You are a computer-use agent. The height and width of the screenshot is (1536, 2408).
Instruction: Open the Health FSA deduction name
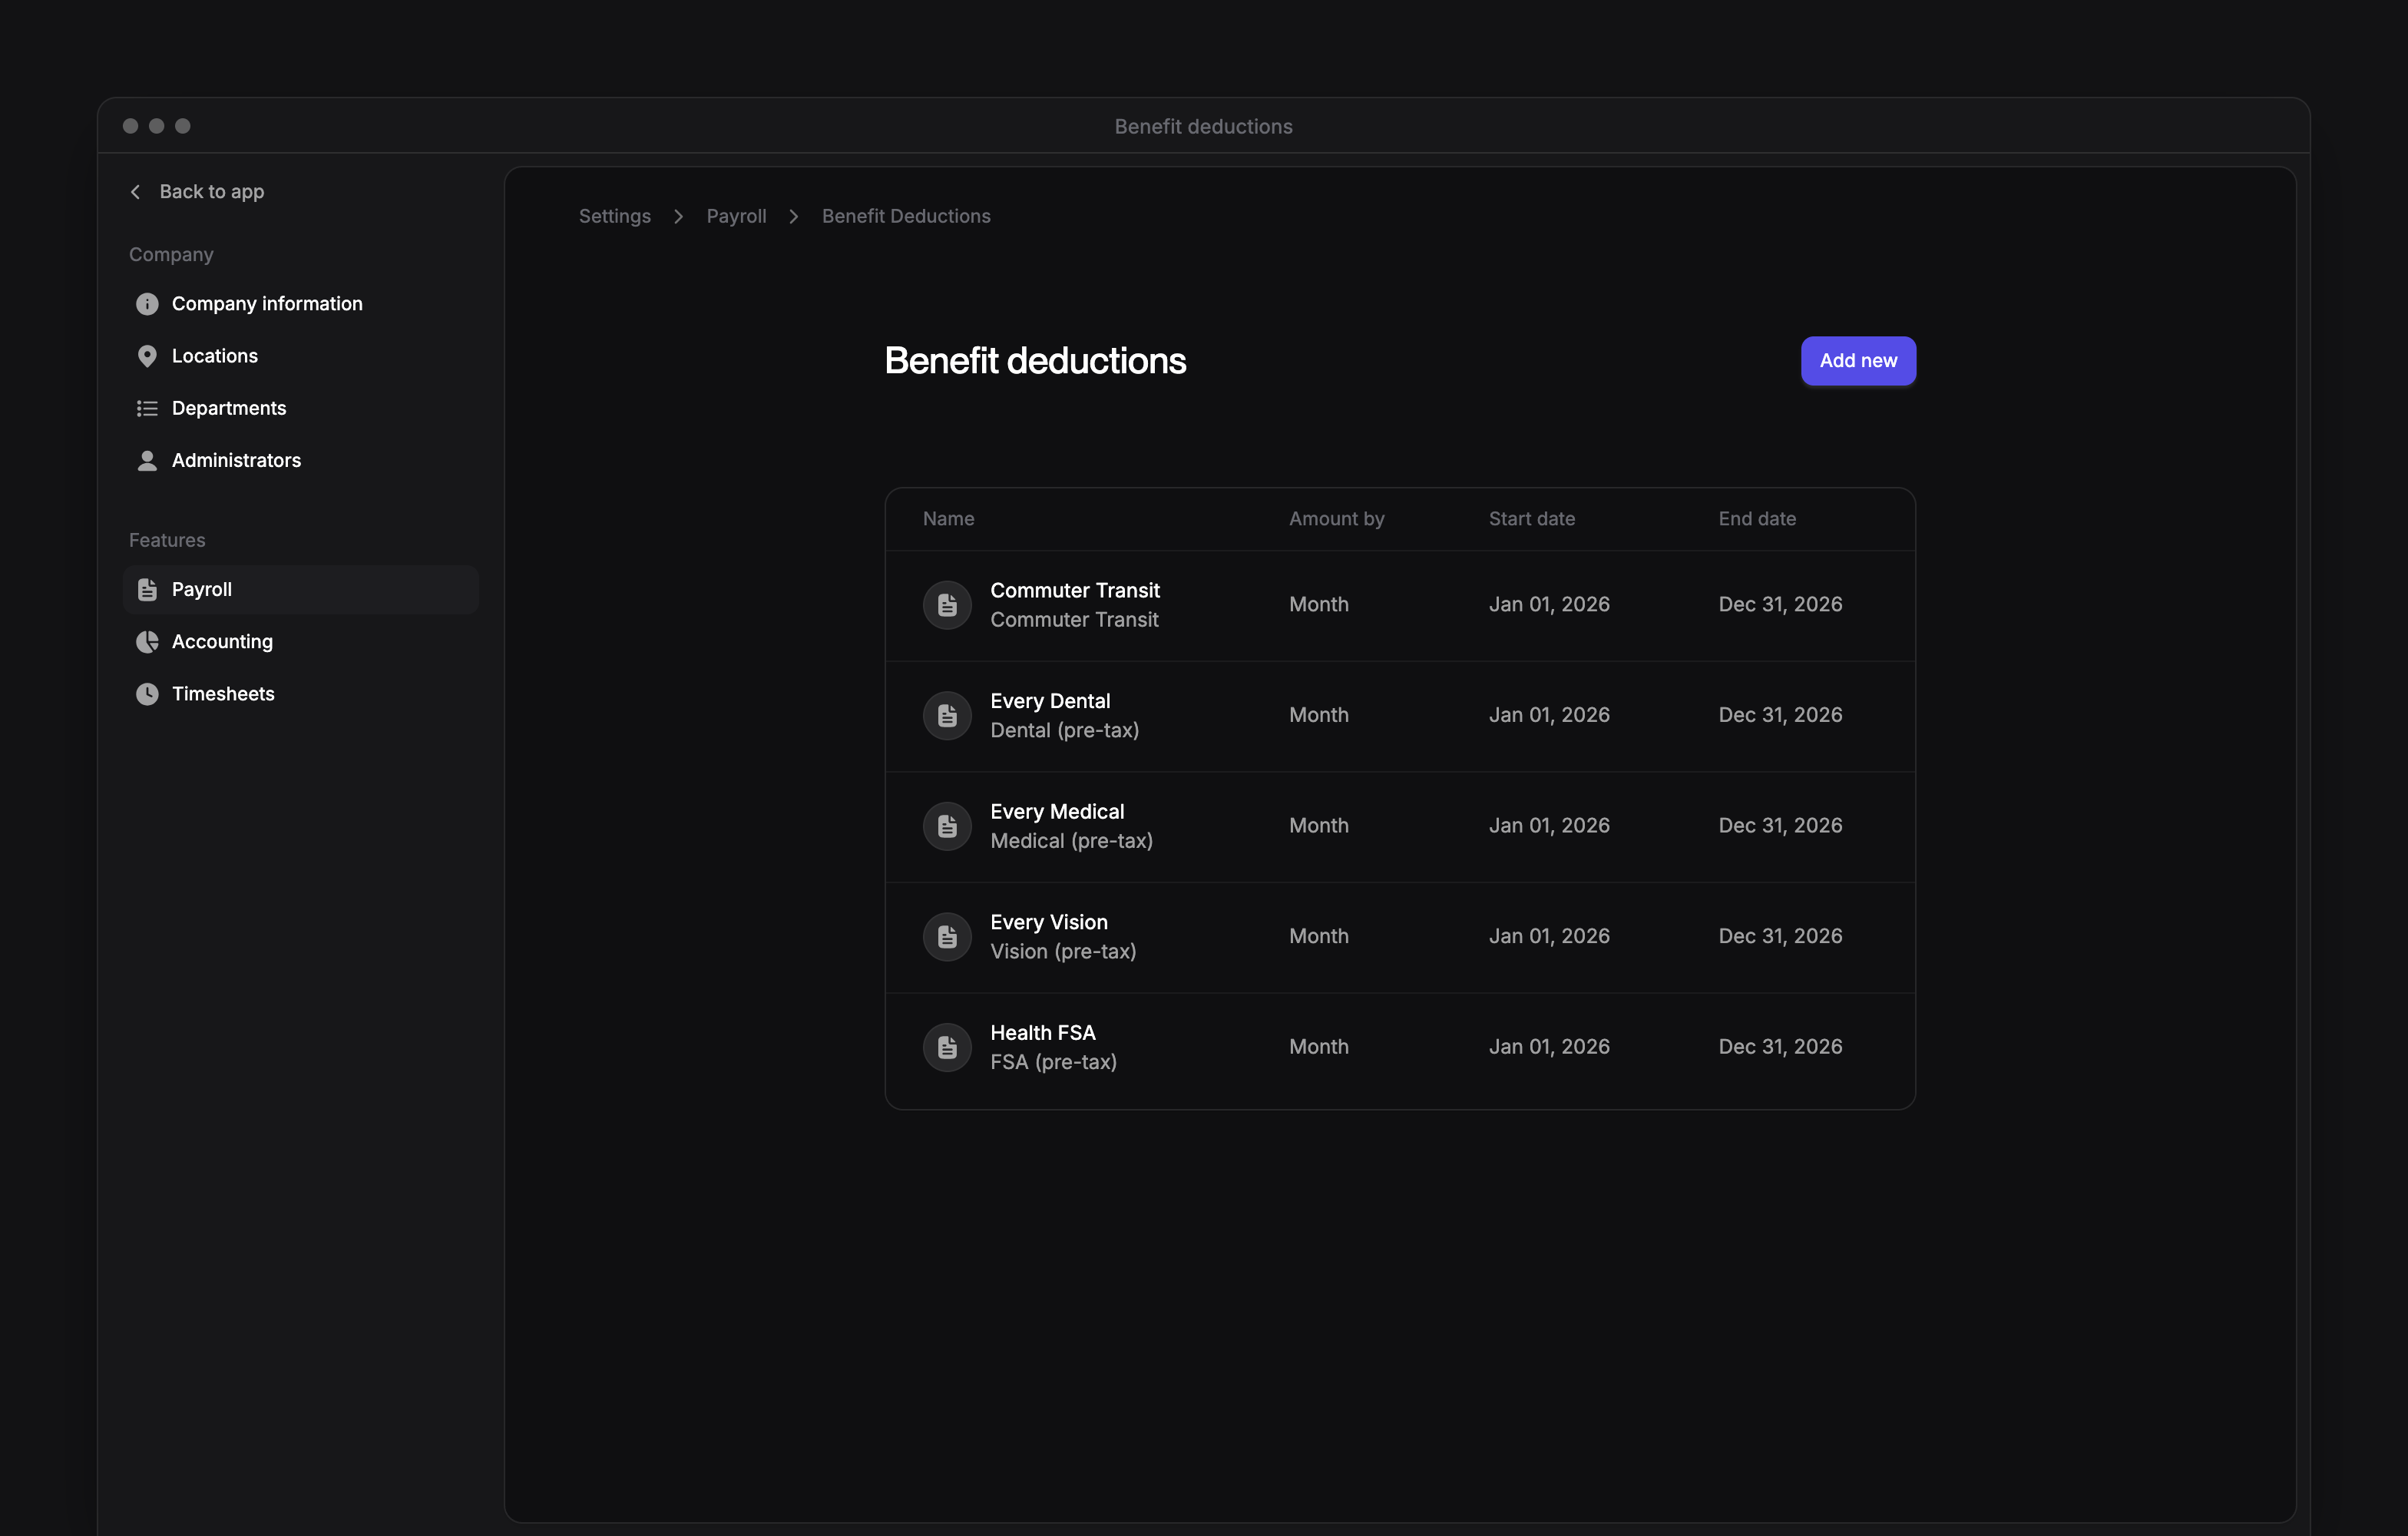click(1043, 1032)
